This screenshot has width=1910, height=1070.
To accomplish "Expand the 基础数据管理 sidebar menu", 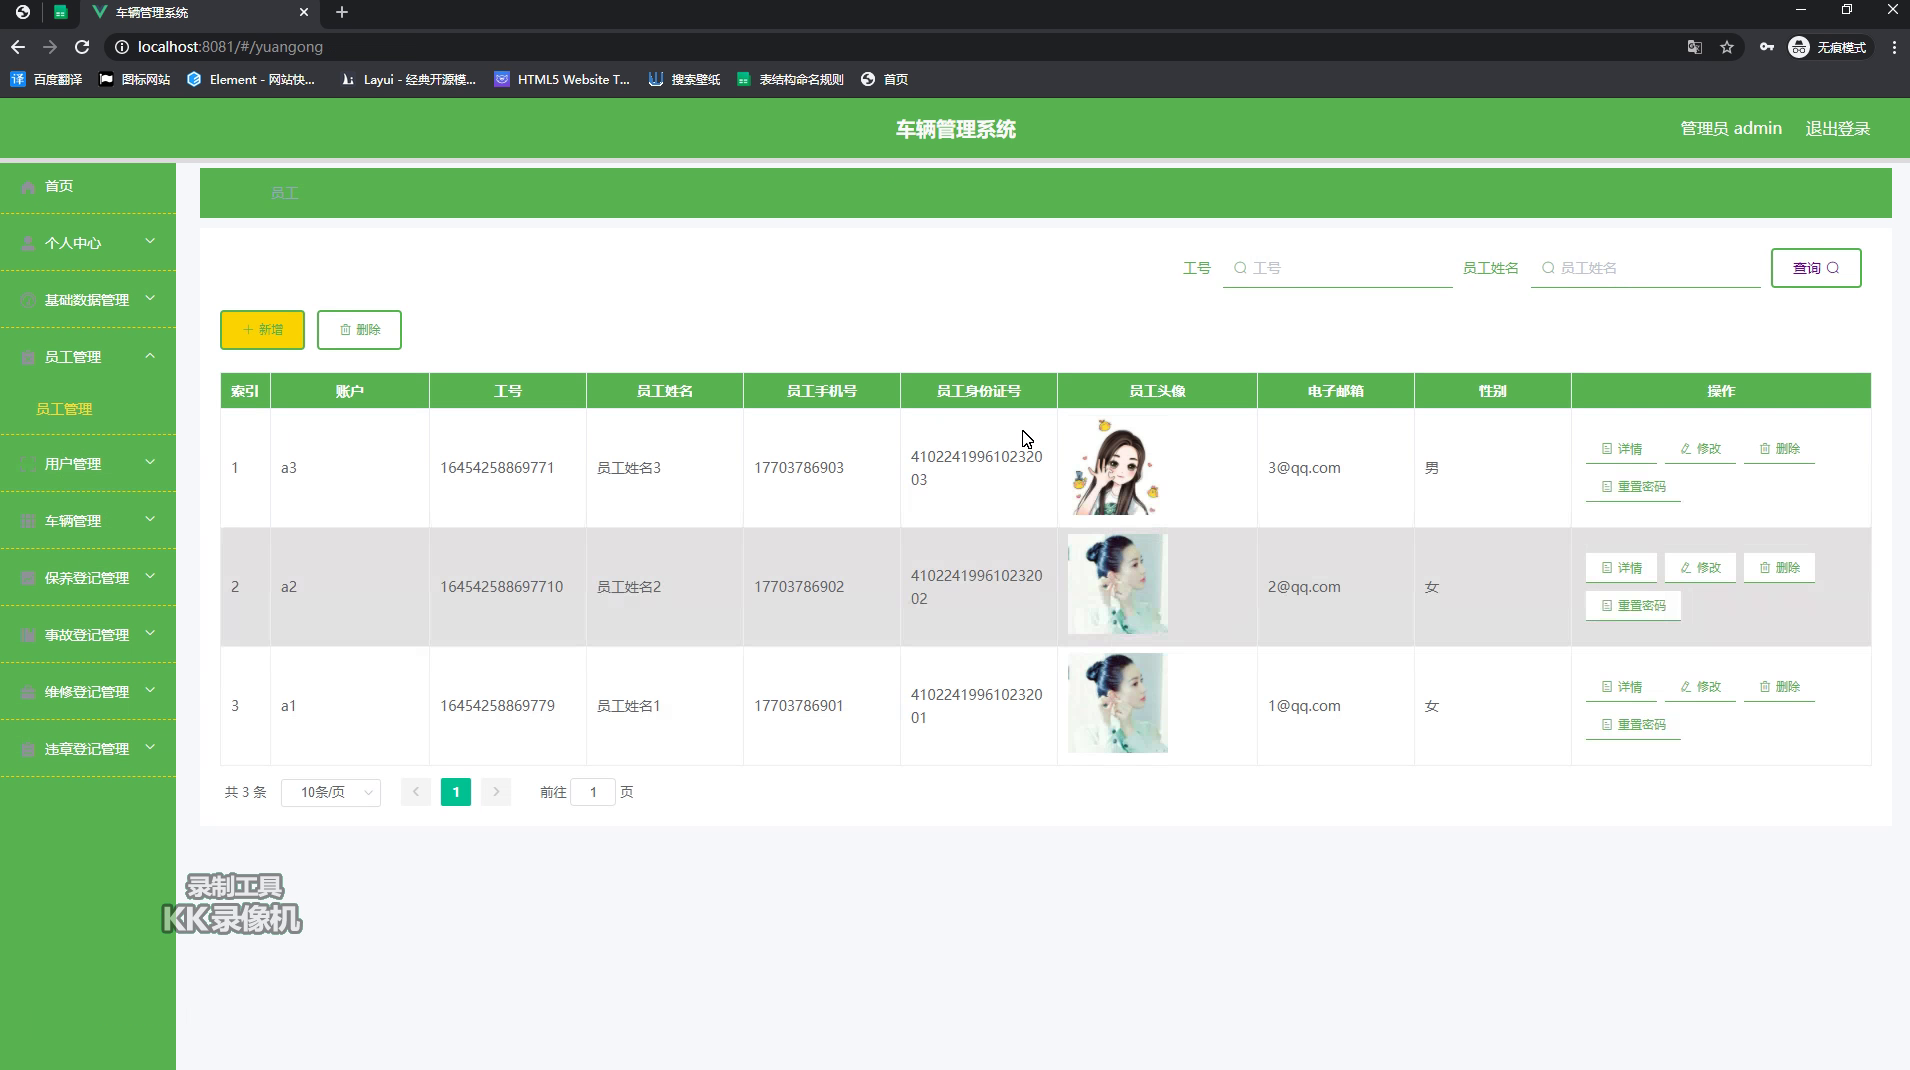I will [88, 300].
